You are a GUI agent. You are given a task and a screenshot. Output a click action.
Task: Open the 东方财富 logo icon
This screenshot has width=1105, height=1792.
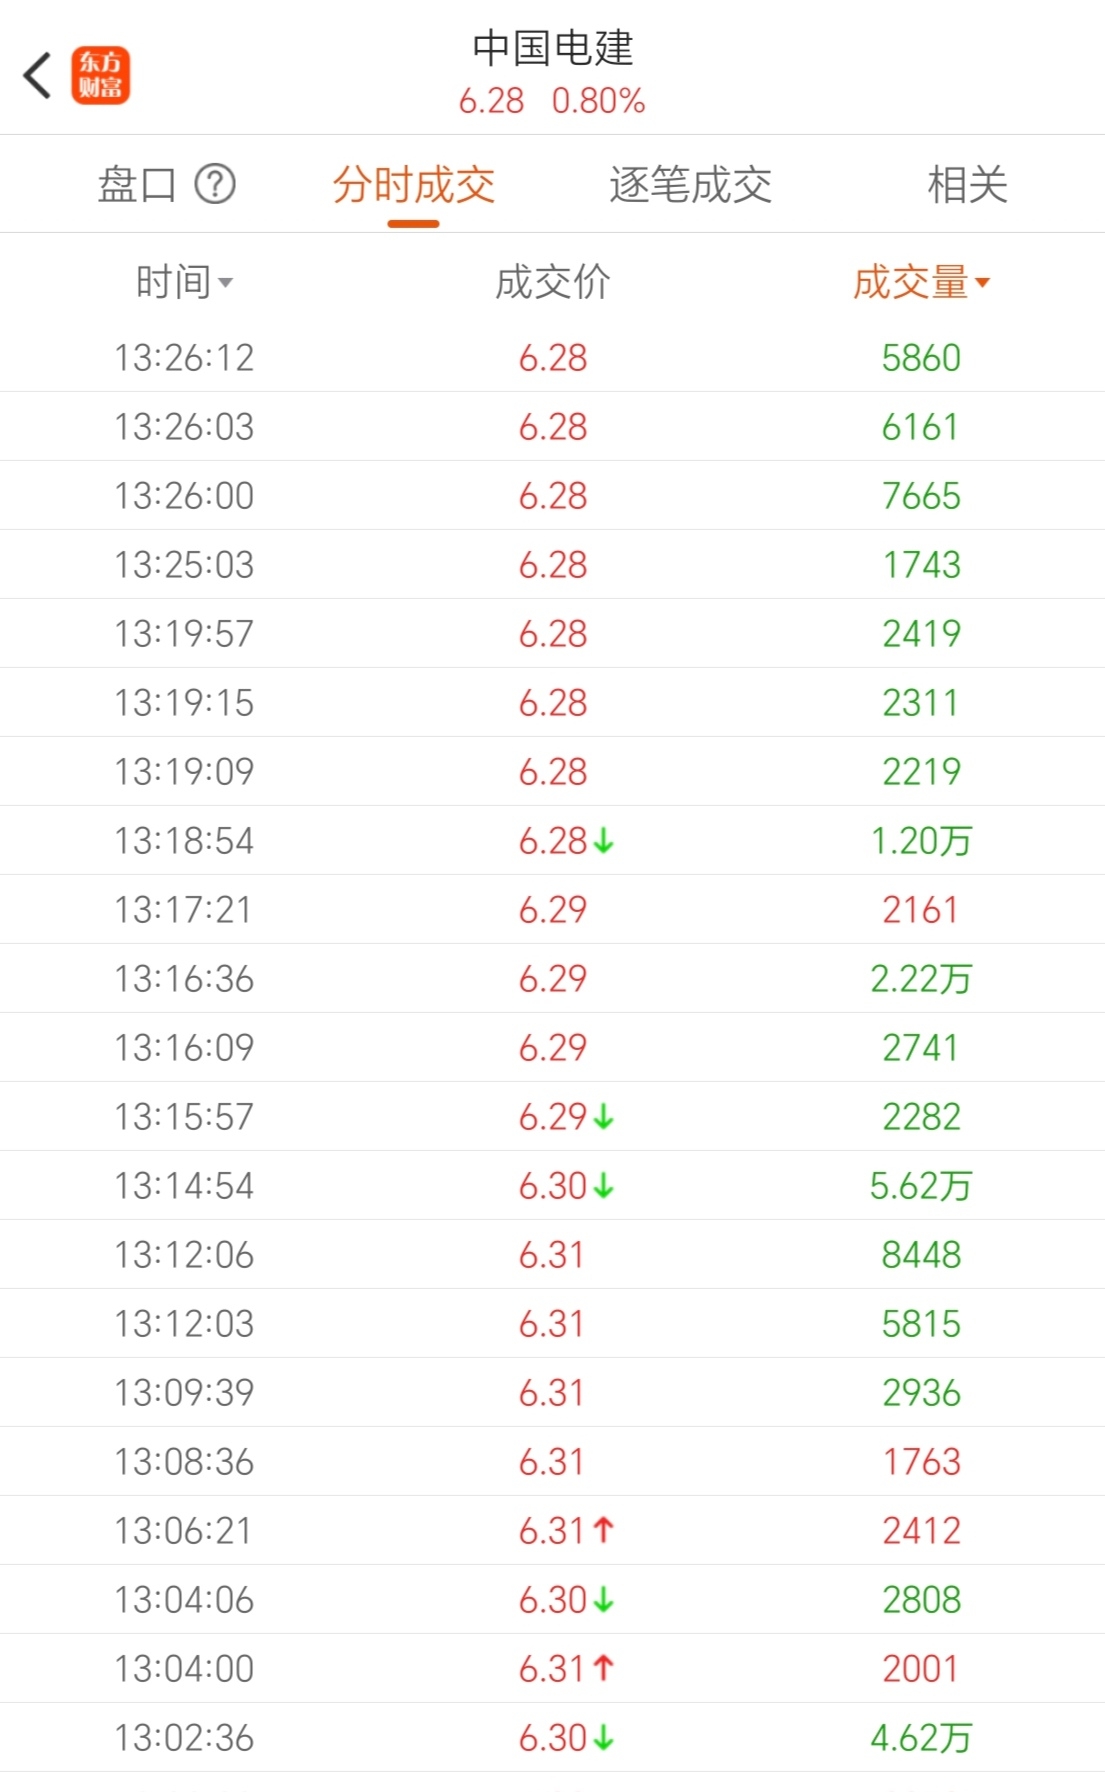click(100, 76)
